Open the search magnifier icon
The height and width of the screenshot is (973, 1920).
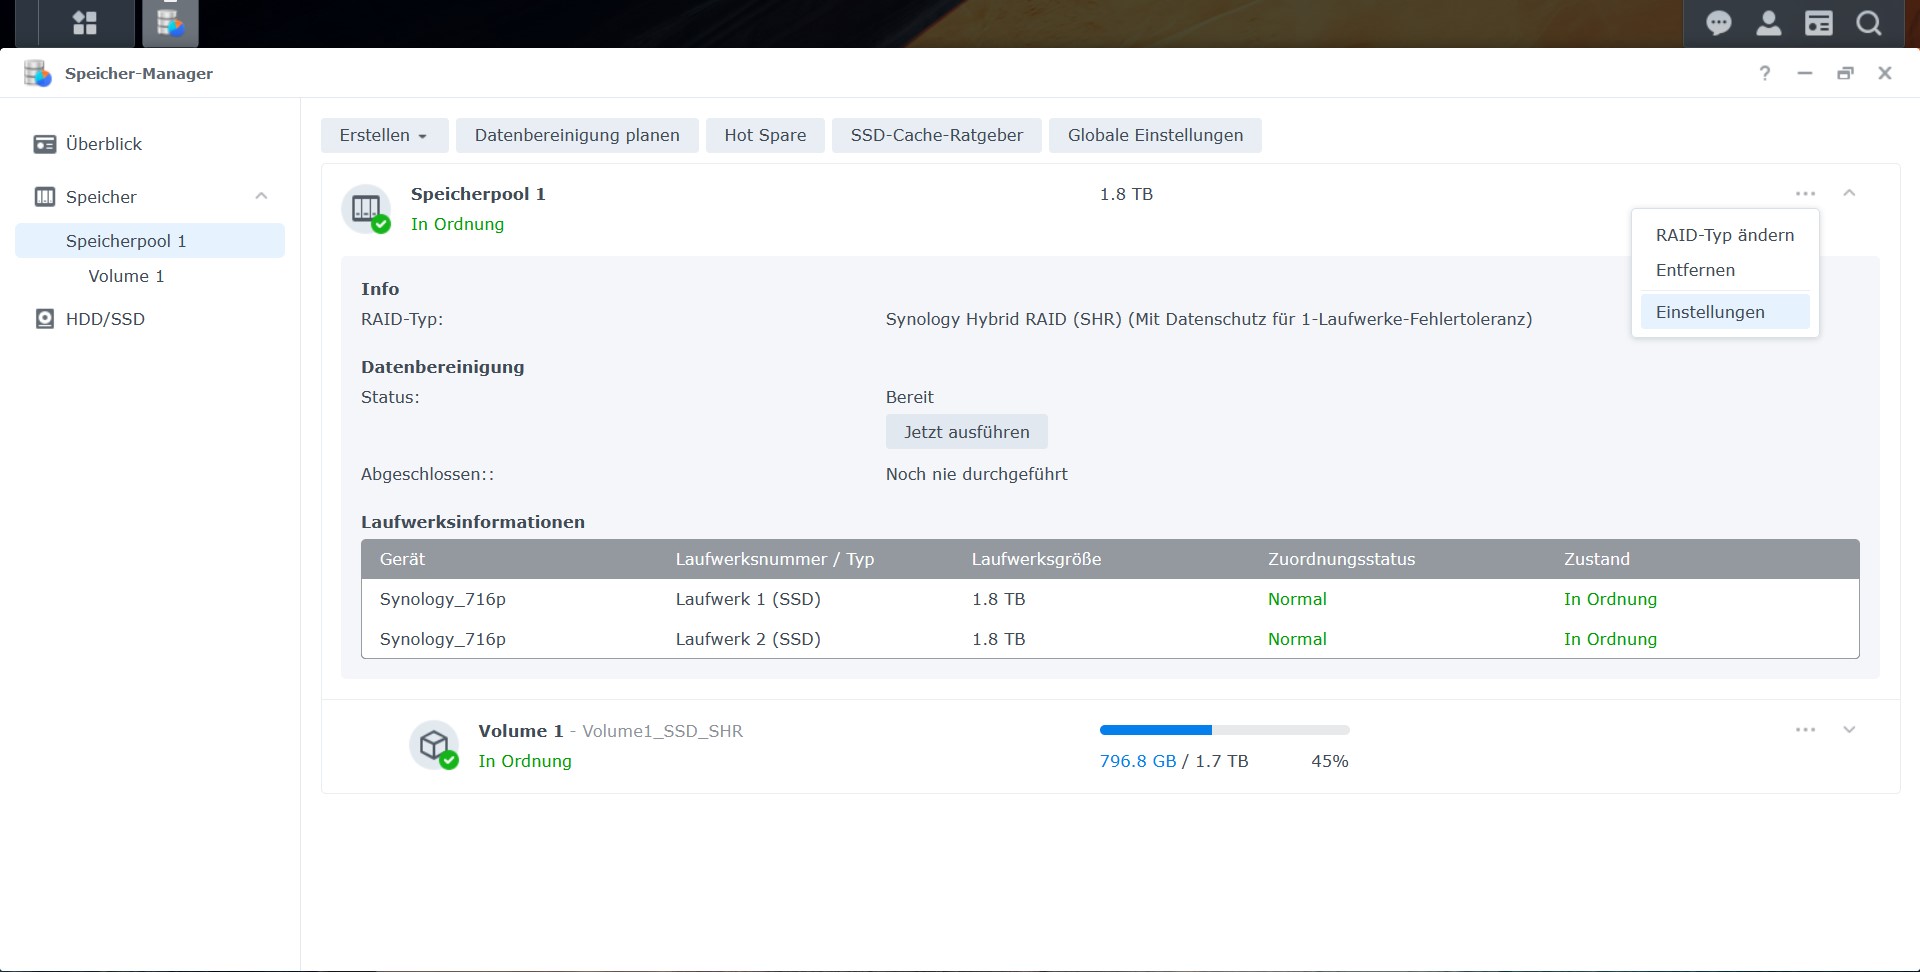click(1868, 23)
